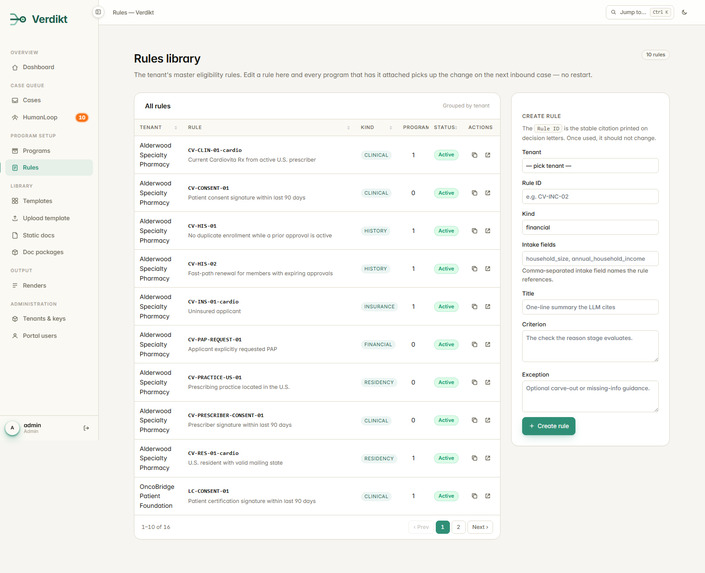Open rule CV-HIS-02 external icon
705x573 pixels.
point(487,269)
